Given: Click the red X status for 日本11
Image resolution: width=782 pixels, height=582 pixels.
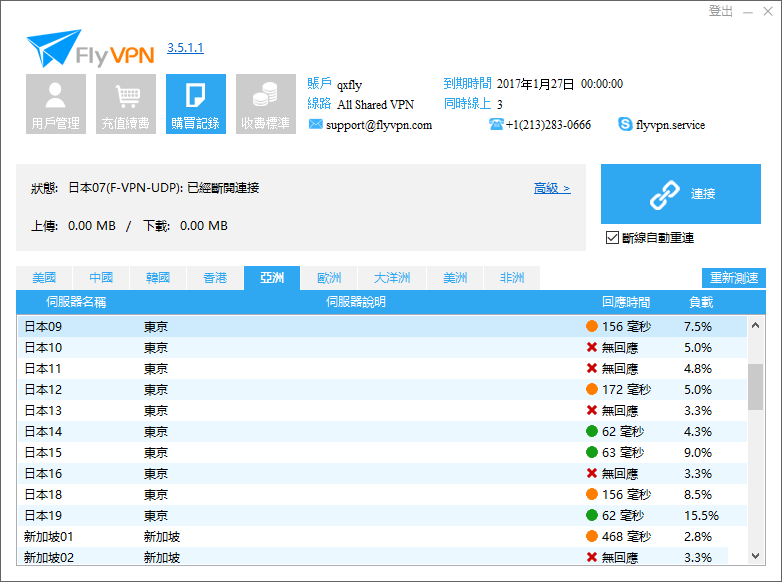Looking at the screenshot, I should click(592, 368).
